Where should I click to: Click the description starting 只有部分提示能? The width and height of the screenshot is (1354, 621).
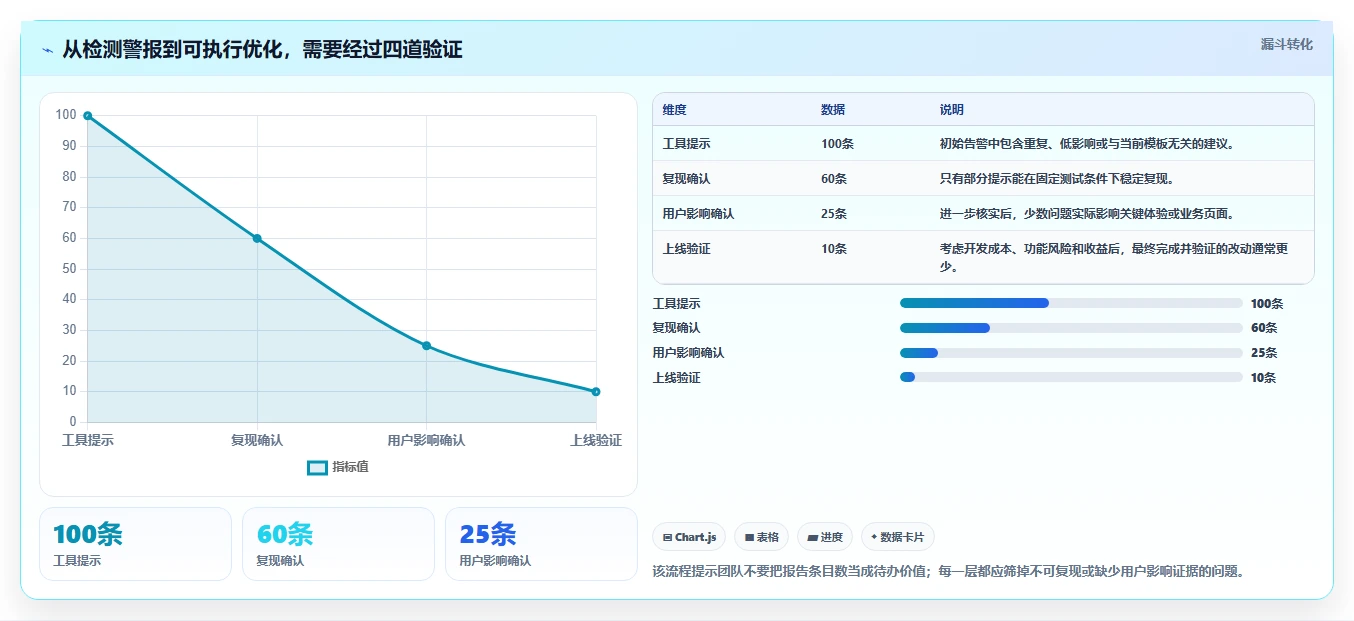point(1056,179)
